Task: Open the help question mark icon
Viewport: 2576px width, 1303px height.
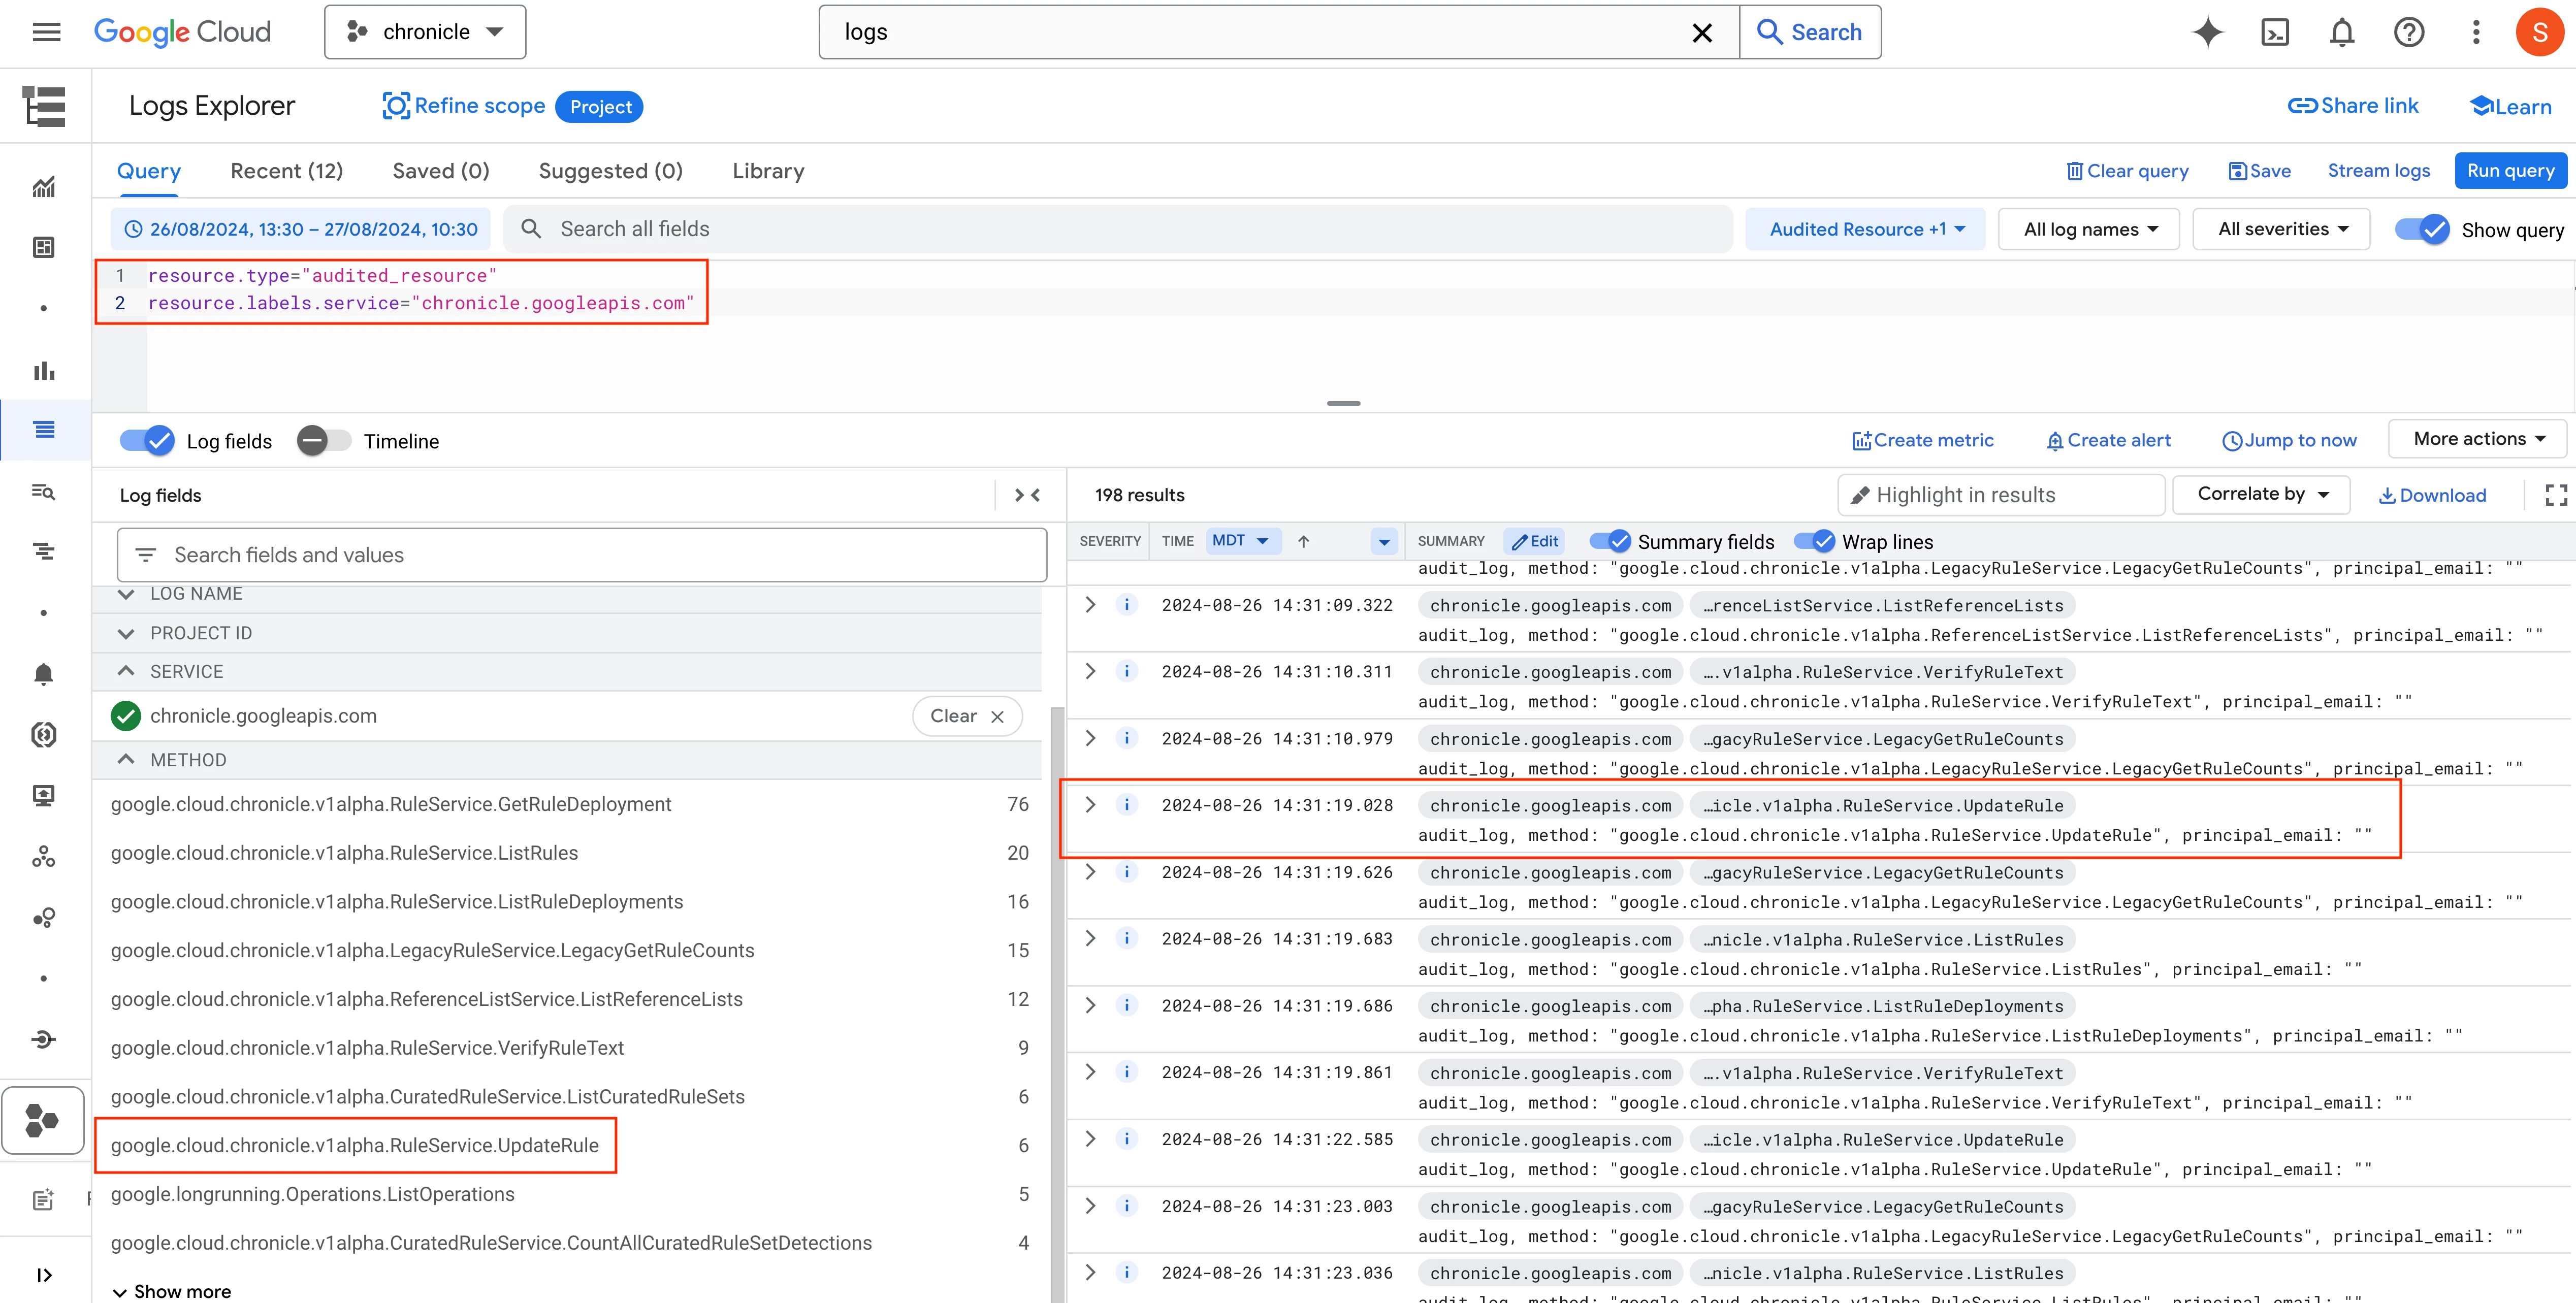Action: 2409,32
